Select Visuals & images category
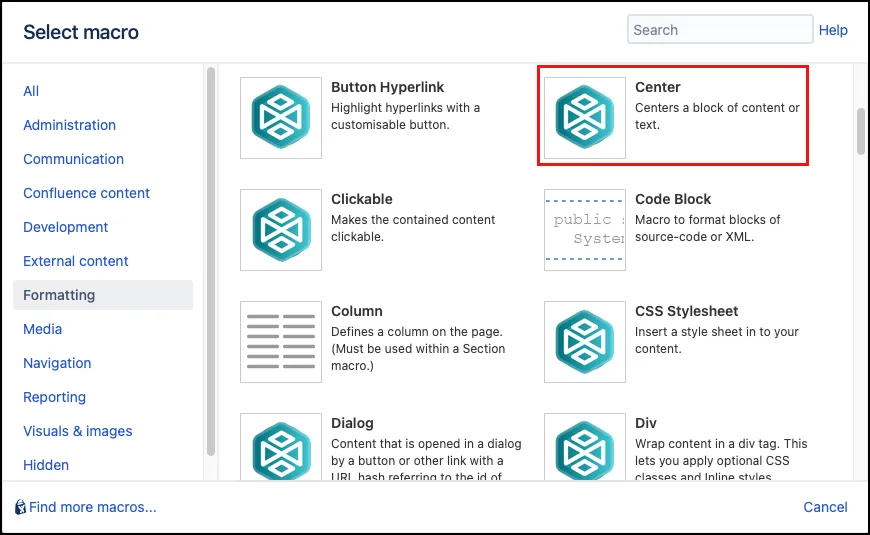The image size is (870, 535). click(x=78, y=431)
